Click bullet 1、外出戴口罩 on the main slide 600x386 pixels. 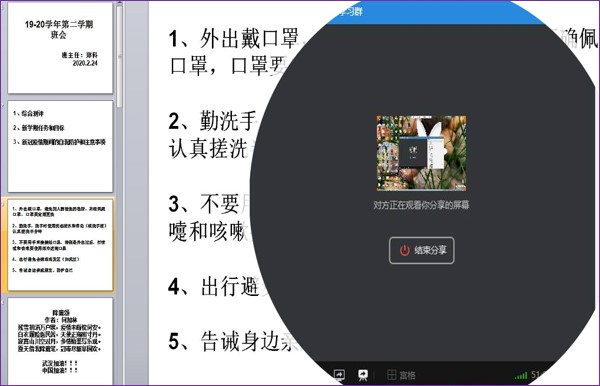click(x=234, y=39)
